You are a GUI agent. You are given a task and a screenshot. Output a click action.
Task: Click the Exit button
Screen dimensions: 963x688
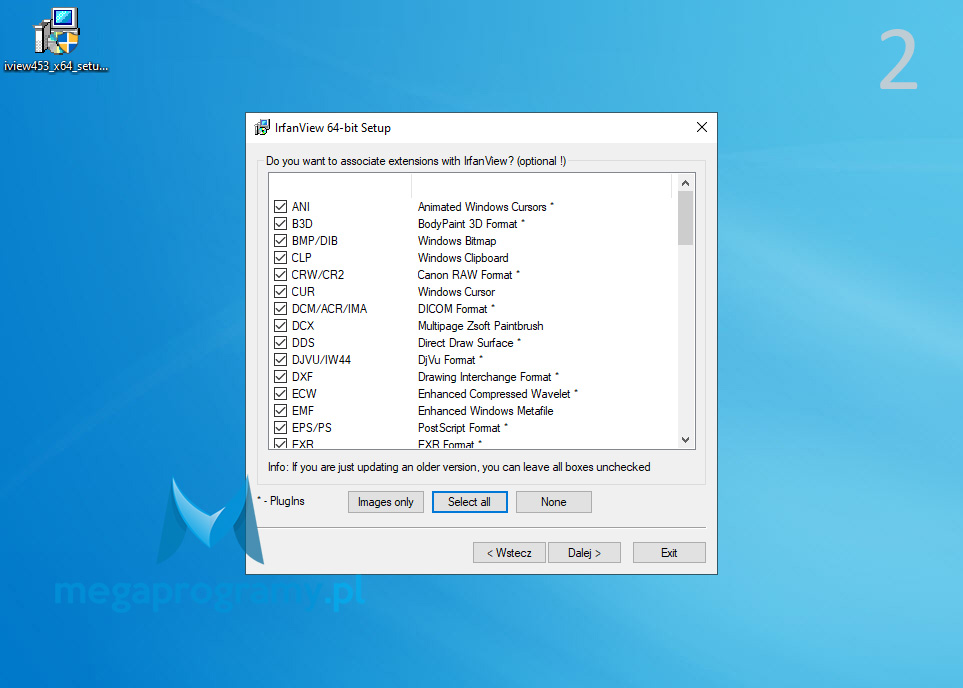click(669, 553)
